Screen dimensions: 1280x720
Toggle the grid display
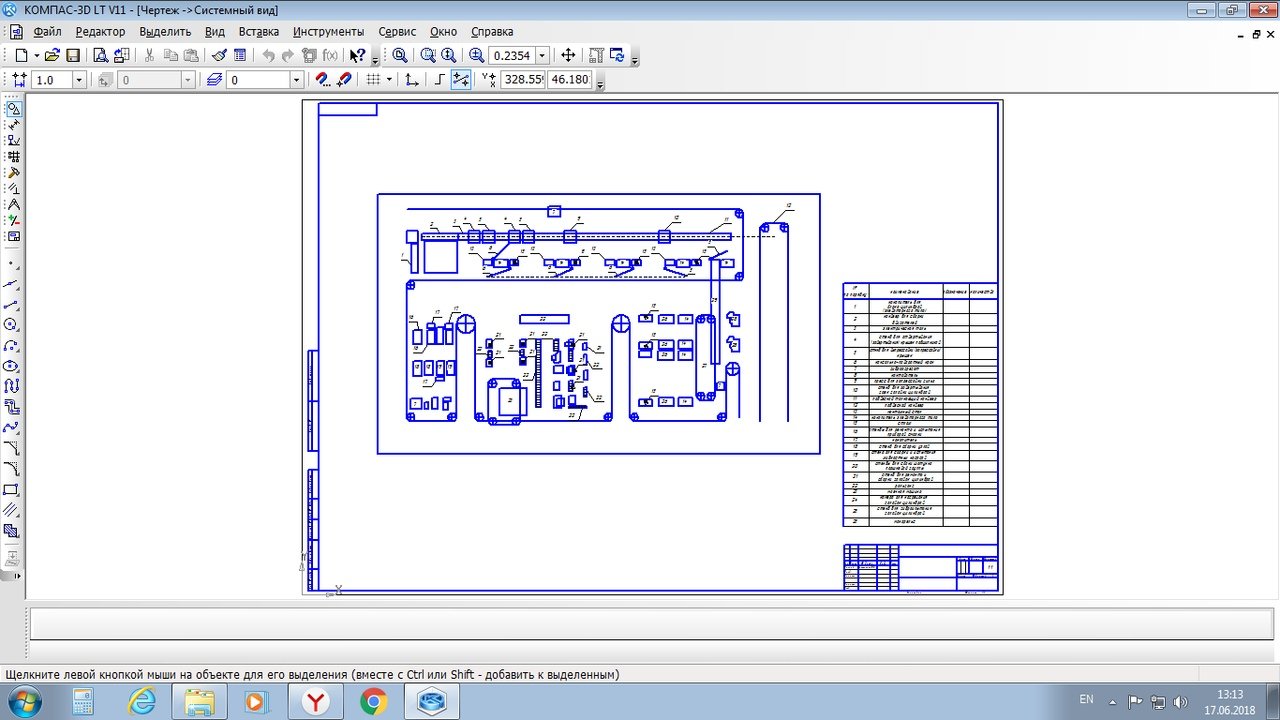click(x=373, y=80)
